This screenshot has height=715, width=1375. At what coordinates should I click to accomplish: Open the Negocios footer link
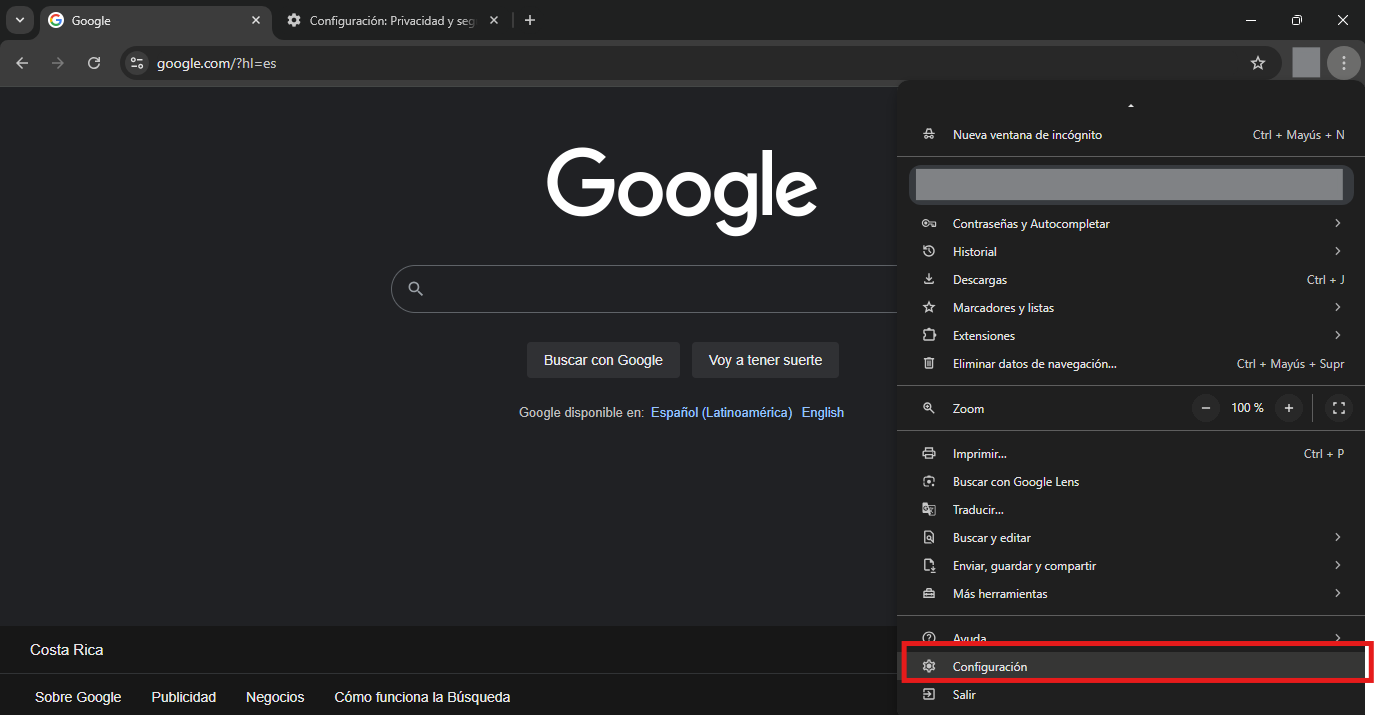point(275,697)
